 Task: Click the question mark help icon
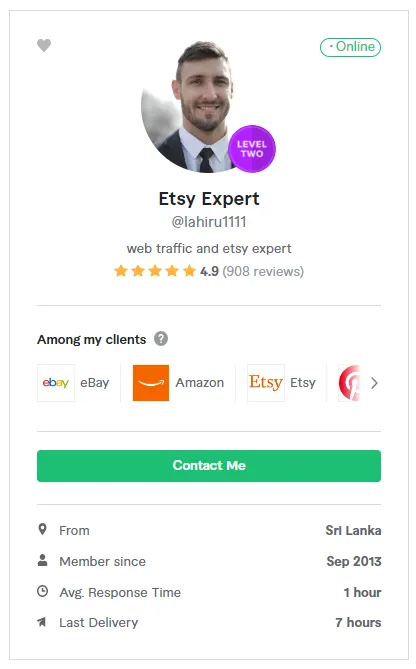[x=161, y=339]
